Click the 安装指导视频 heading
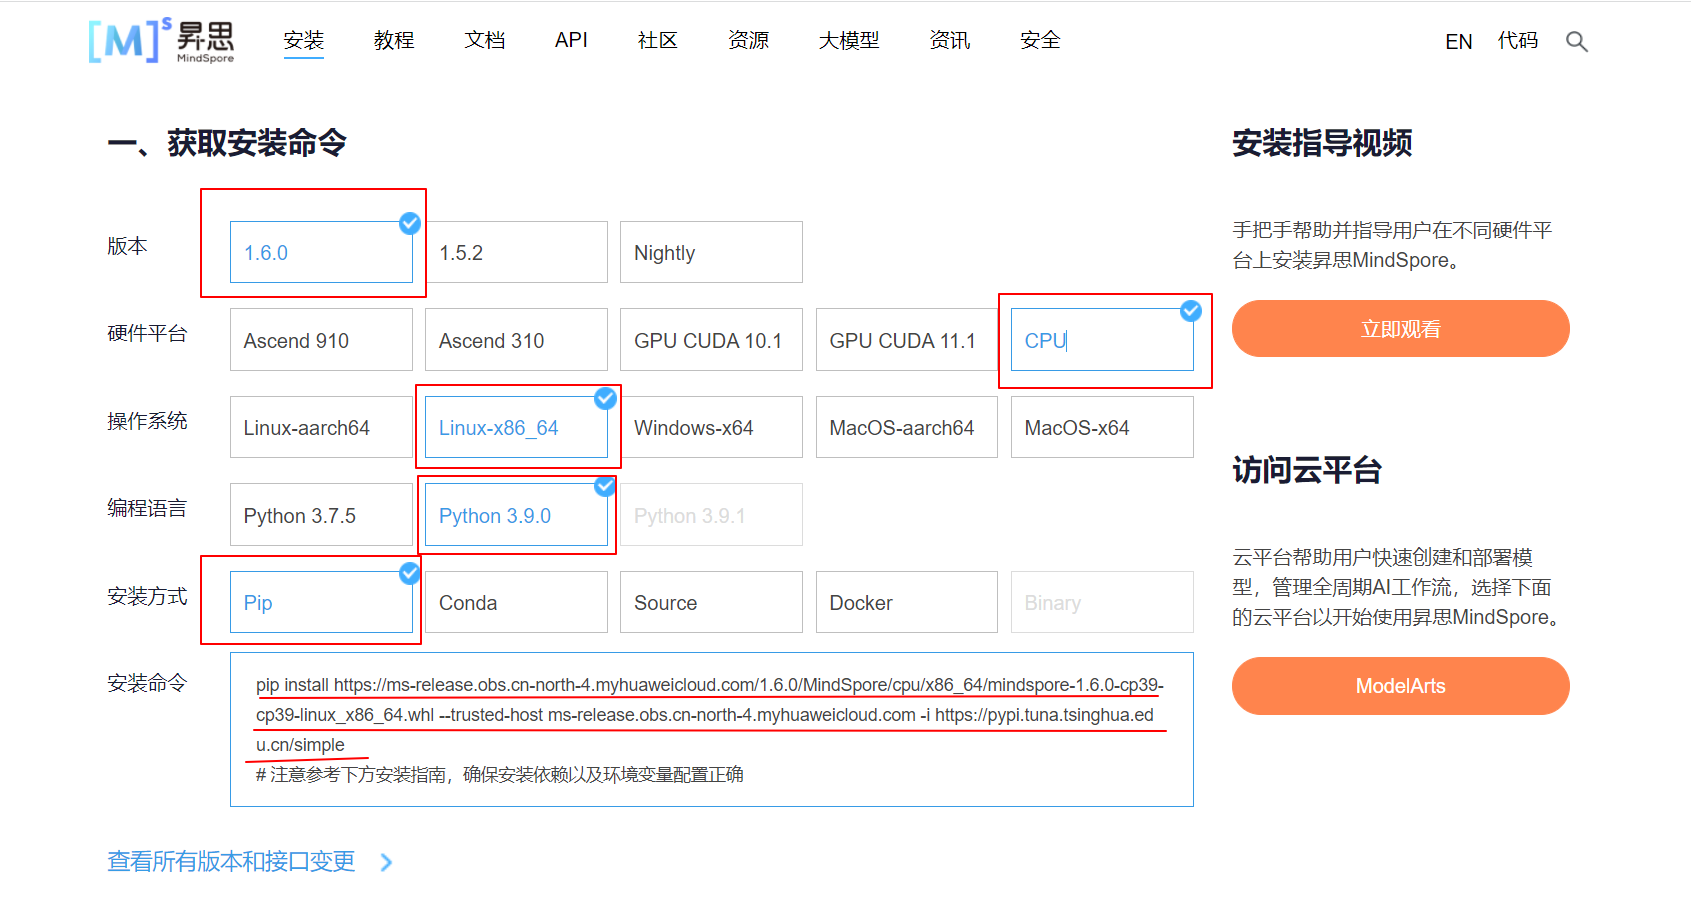The width and height of the screenshot is (1691, 901). tap(1322, 144)
